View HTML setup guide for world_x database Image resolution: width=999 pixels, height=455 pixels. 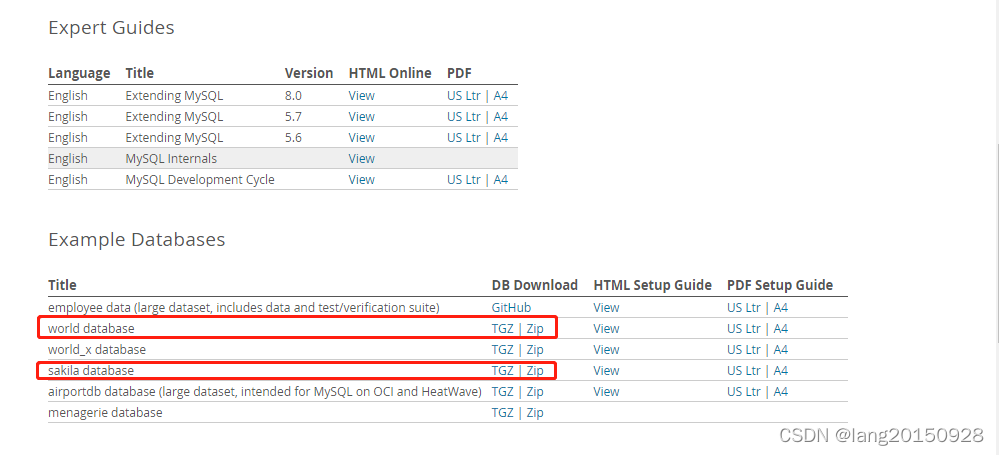point(606,350)
